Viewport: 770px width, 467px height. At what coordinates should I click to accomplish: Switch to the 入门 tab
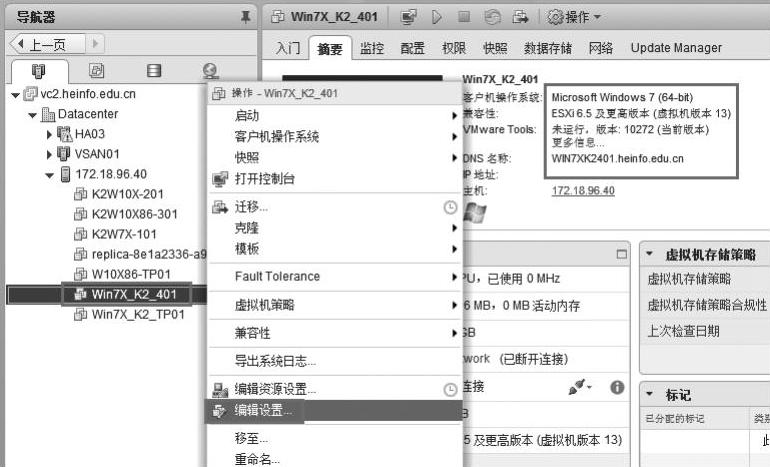click(288, 48)
